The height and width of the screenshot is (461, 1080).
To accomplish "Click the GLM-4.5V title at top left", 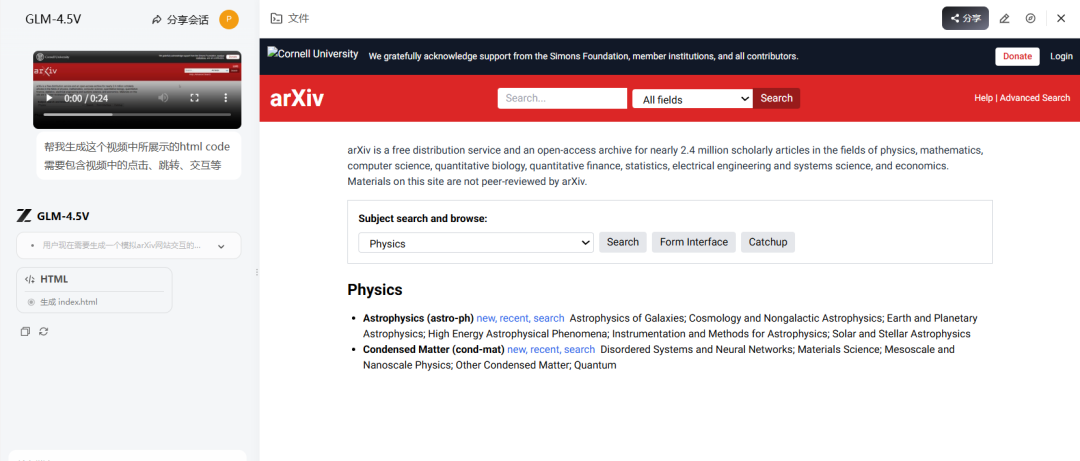I will (53, 19).
